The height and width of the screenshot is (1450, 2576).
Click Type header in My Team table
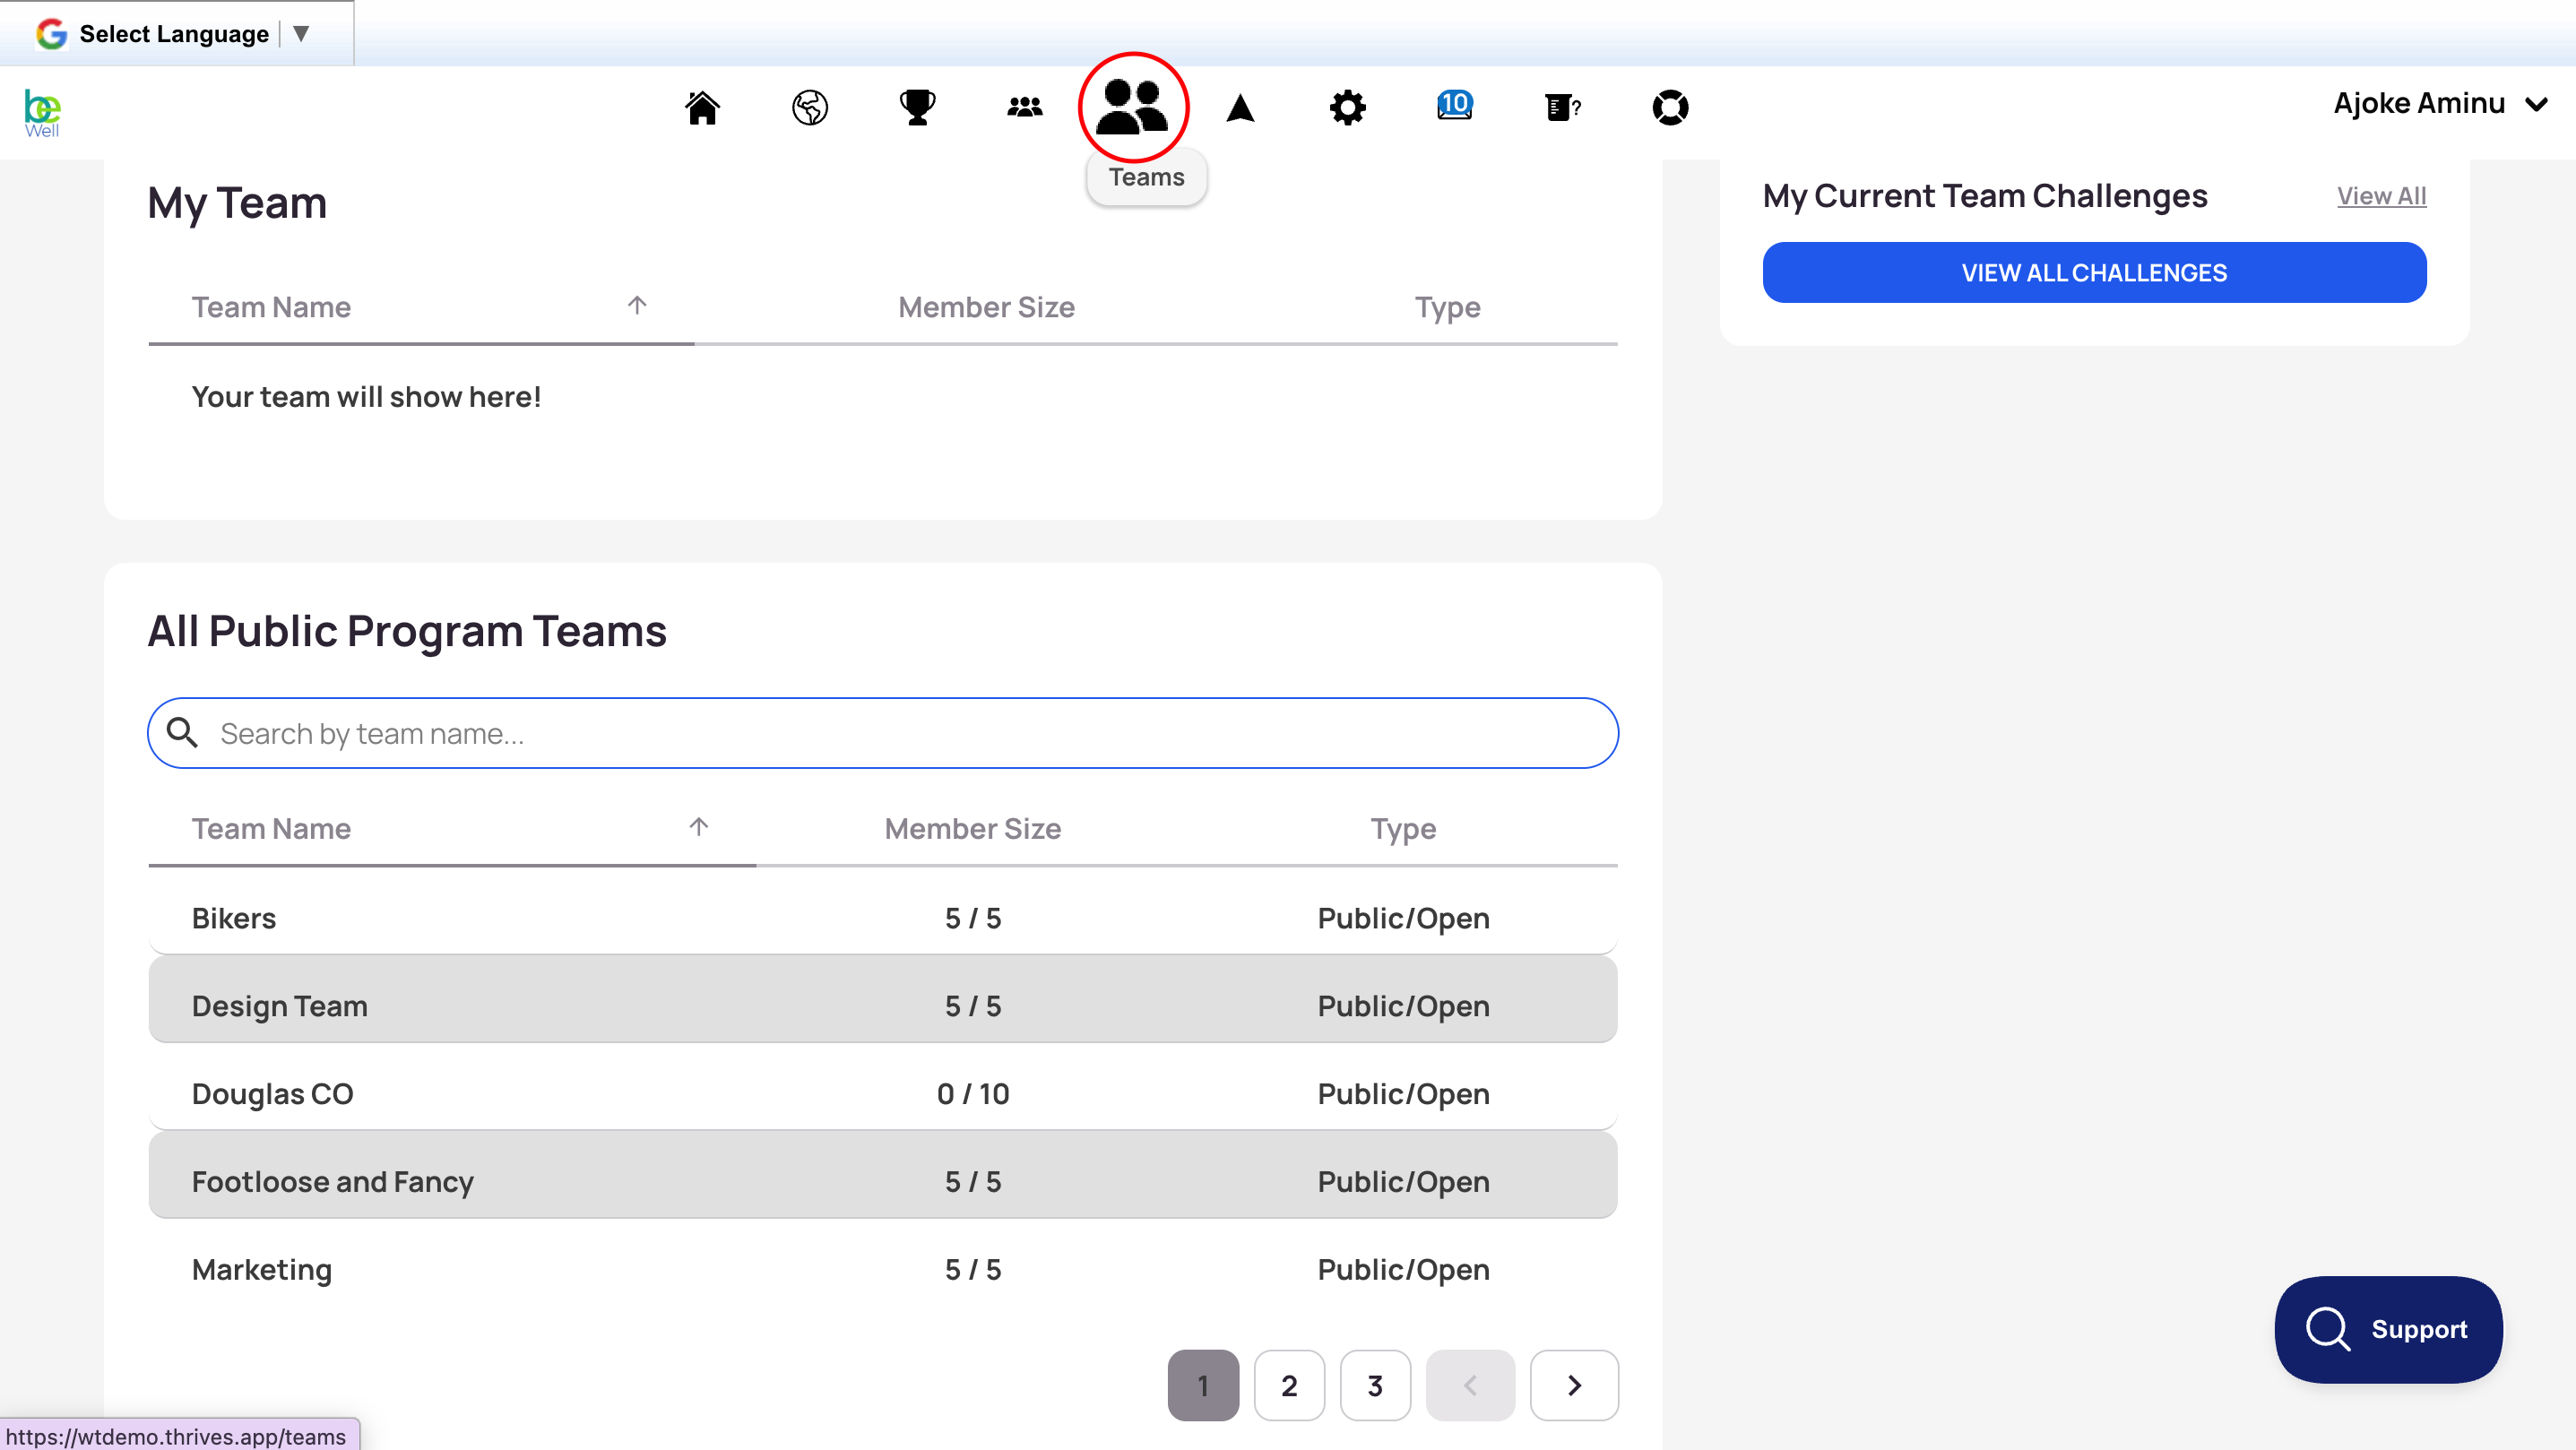1447,307
